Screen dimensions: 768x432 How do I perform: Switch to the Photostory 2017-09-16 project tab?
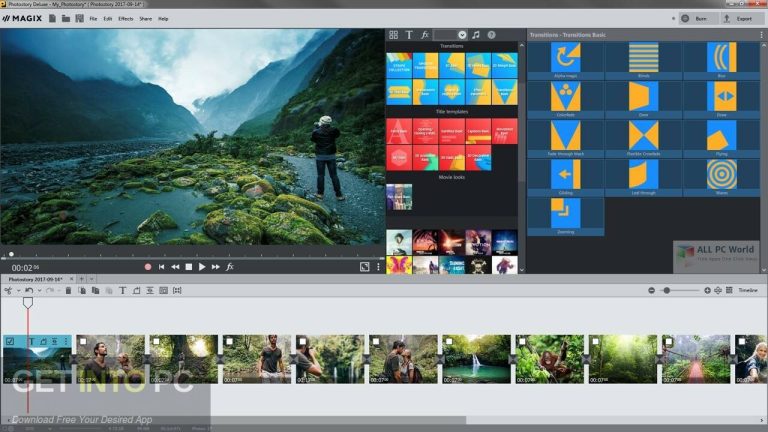tap(36, 279)
